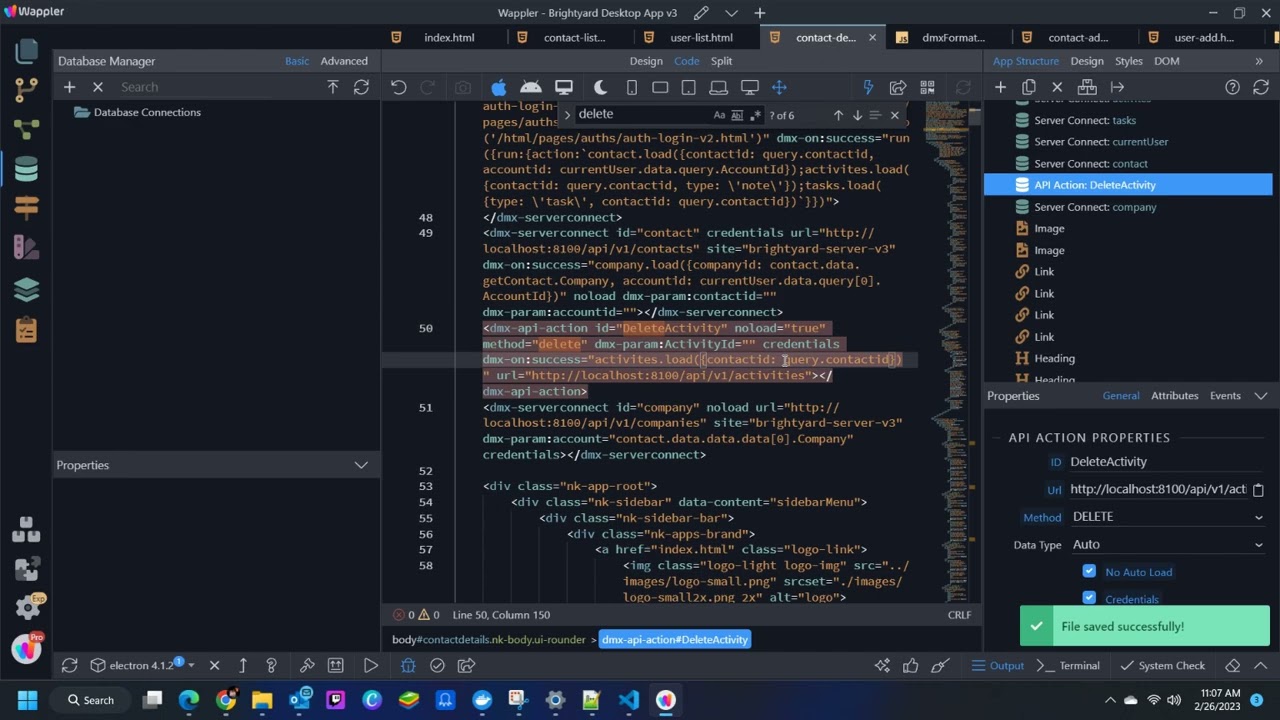Open the Data Type Auto dropdown
This screenshot has width=1280, height=720.
(x=1167, y=545)
